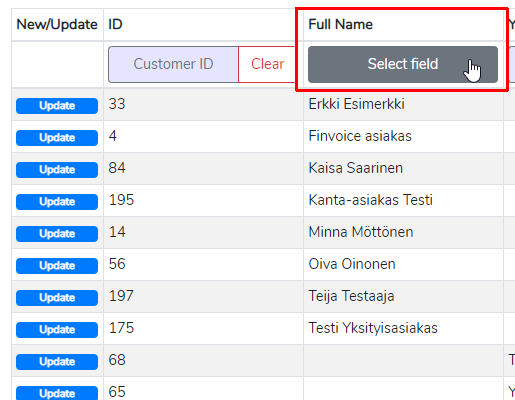Select the Full Name column header
Image resolution: width=515 pixels, height=400 pixels.
(x=341, y=24)
